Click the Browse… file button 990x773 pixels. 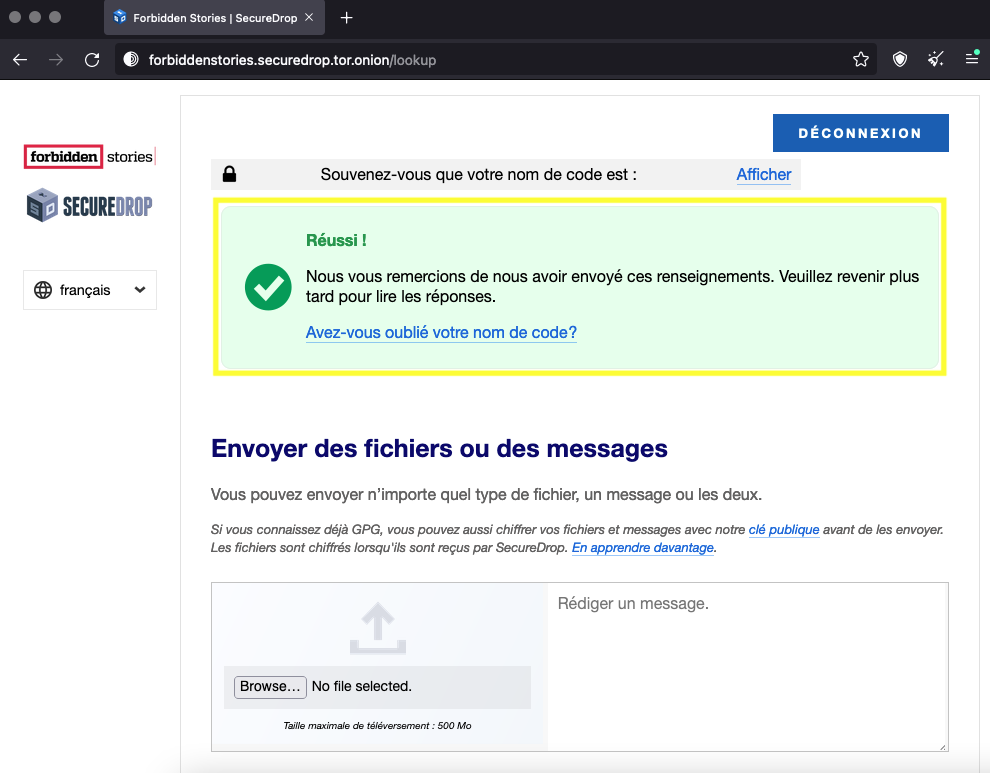(270, 686)
